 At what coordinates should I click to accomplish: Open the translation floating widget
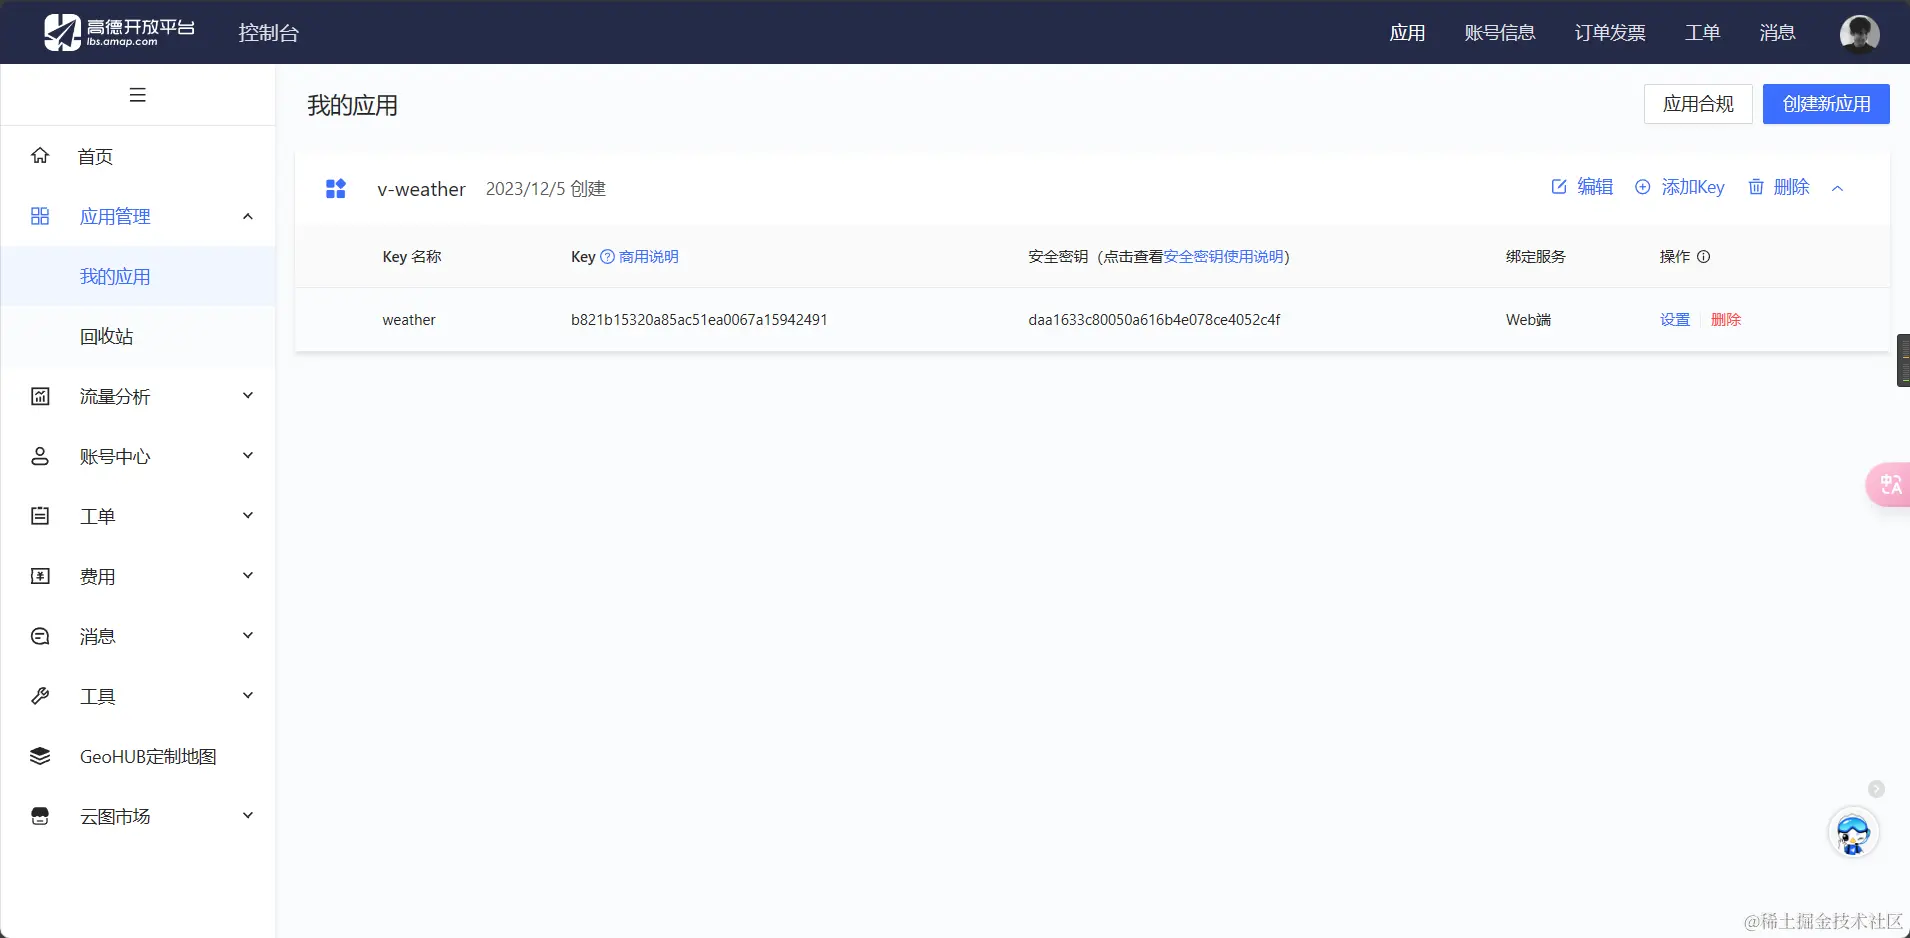(x=1889, y=485)
